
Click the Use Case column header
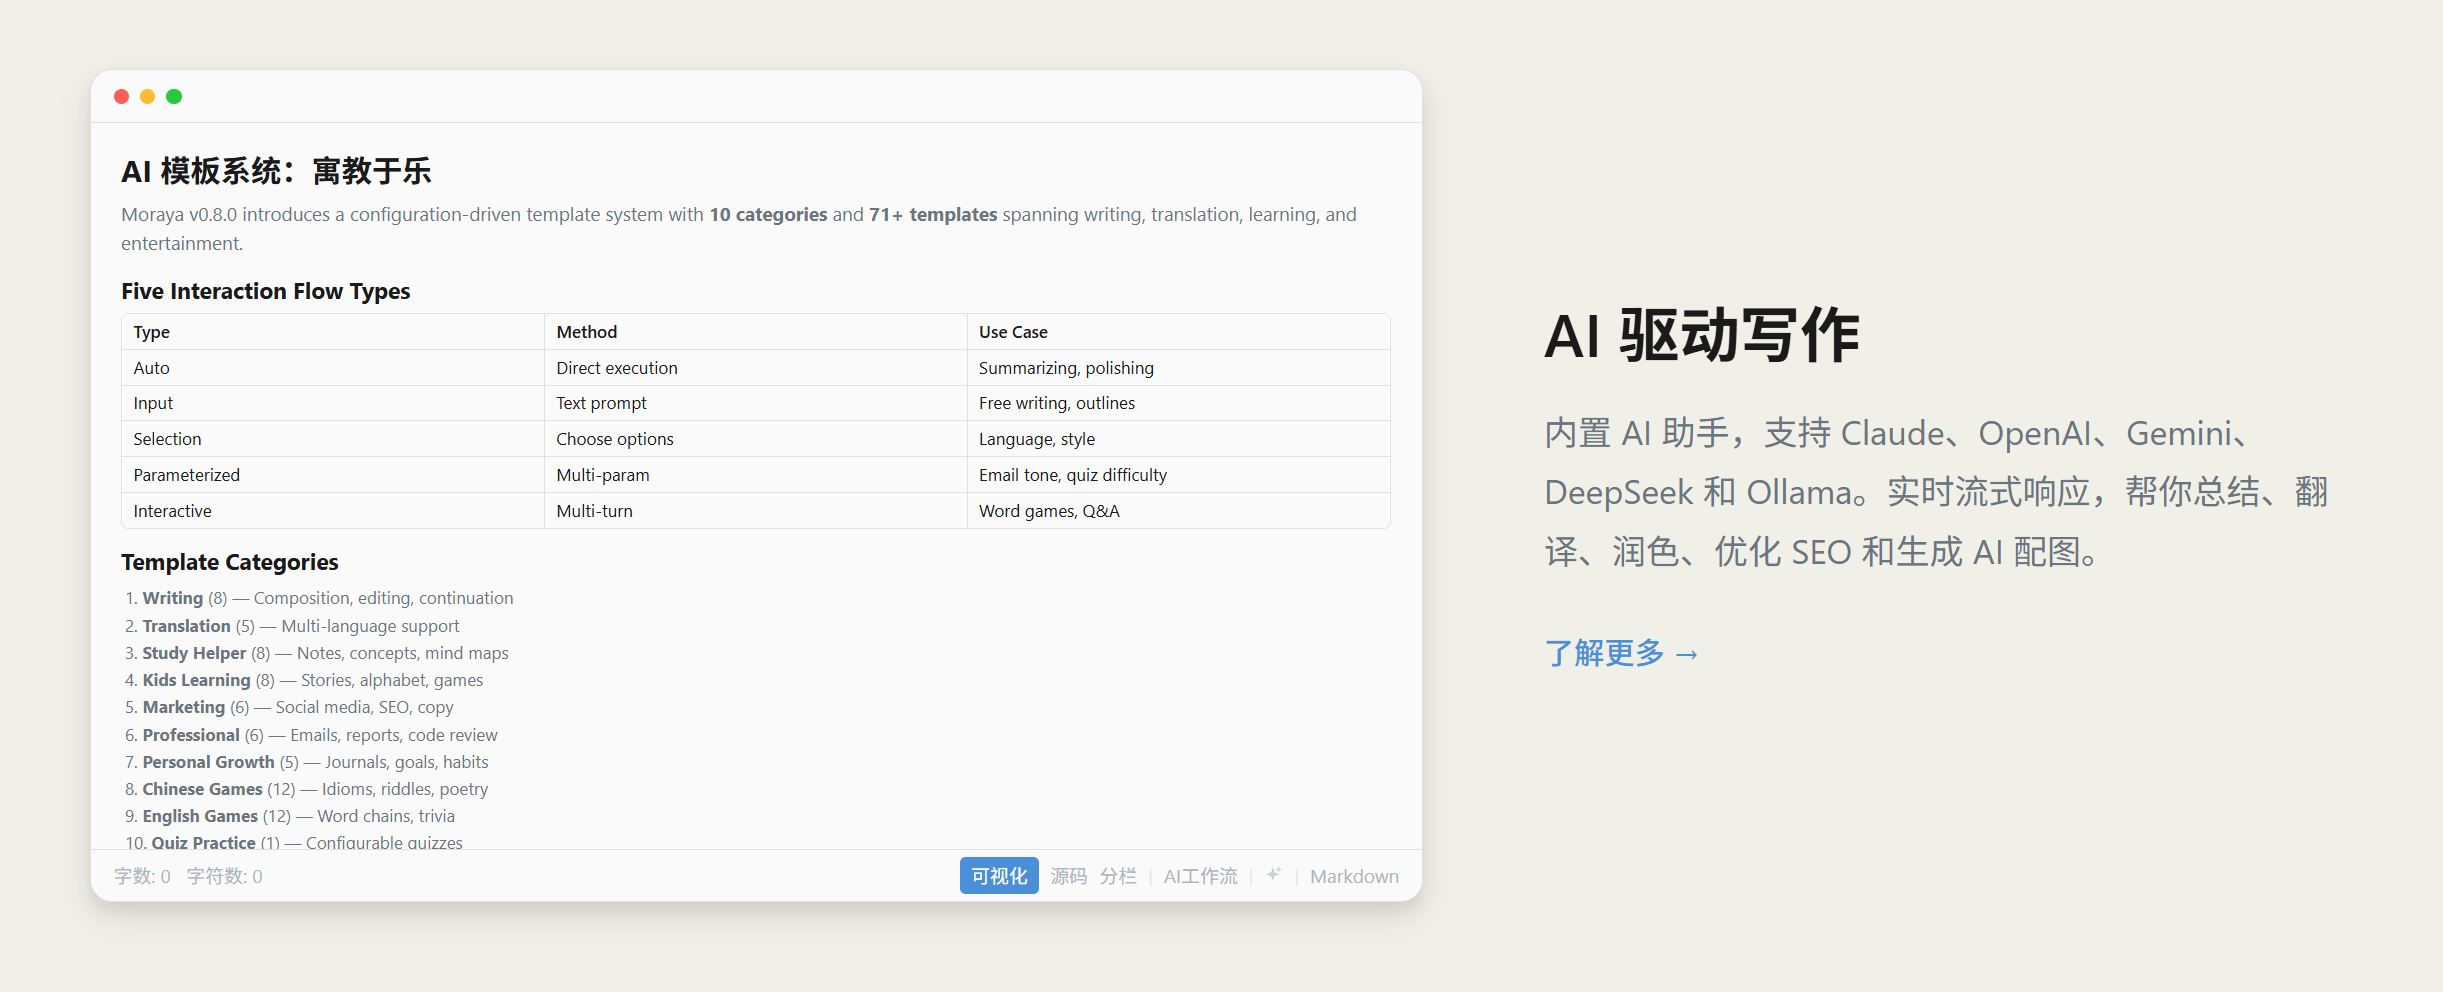point(1178,332)
